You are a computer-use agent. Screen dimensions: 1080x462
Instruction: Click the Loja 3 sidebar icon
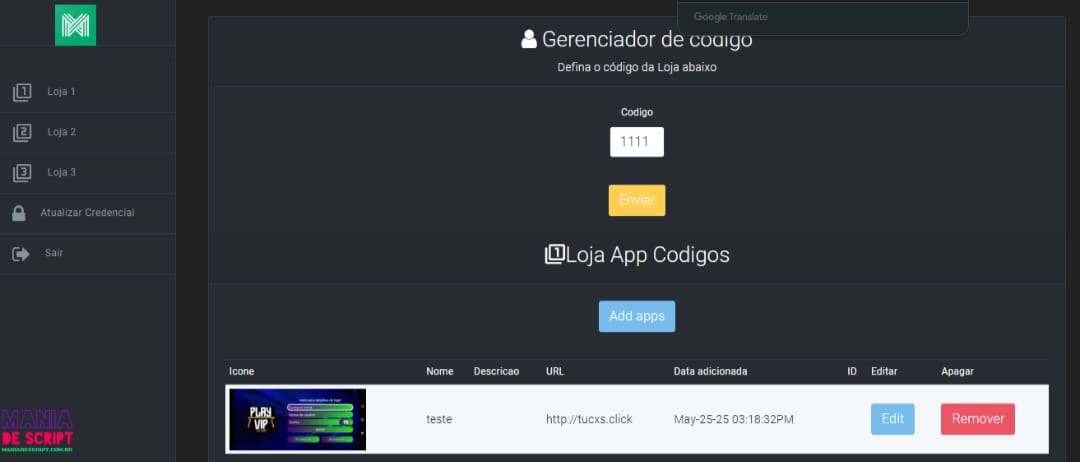22,172
